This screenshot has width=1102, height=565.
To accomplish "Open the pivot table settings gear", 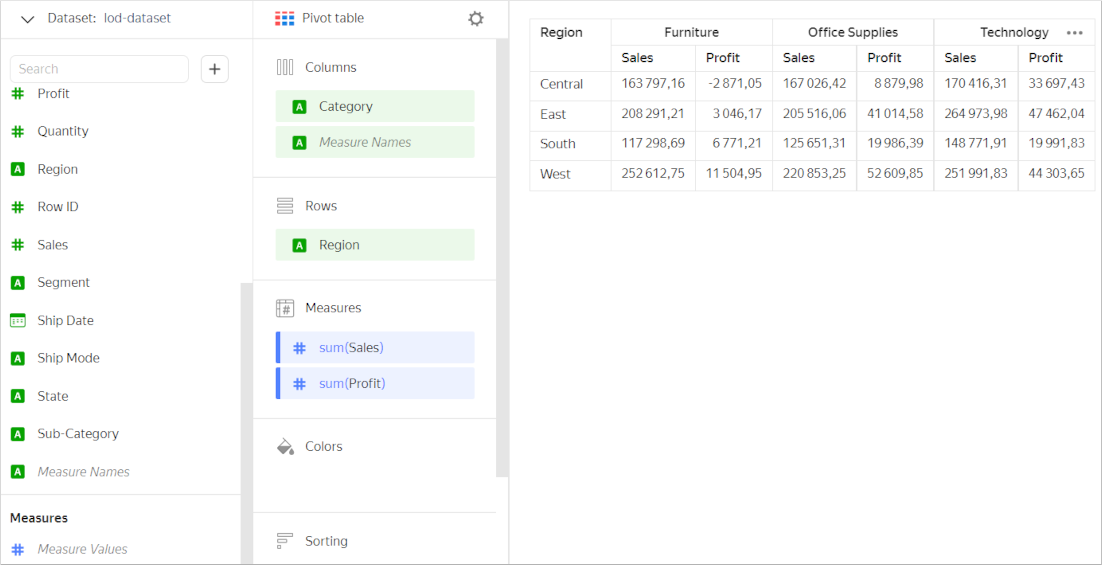I will click(476, 19).
